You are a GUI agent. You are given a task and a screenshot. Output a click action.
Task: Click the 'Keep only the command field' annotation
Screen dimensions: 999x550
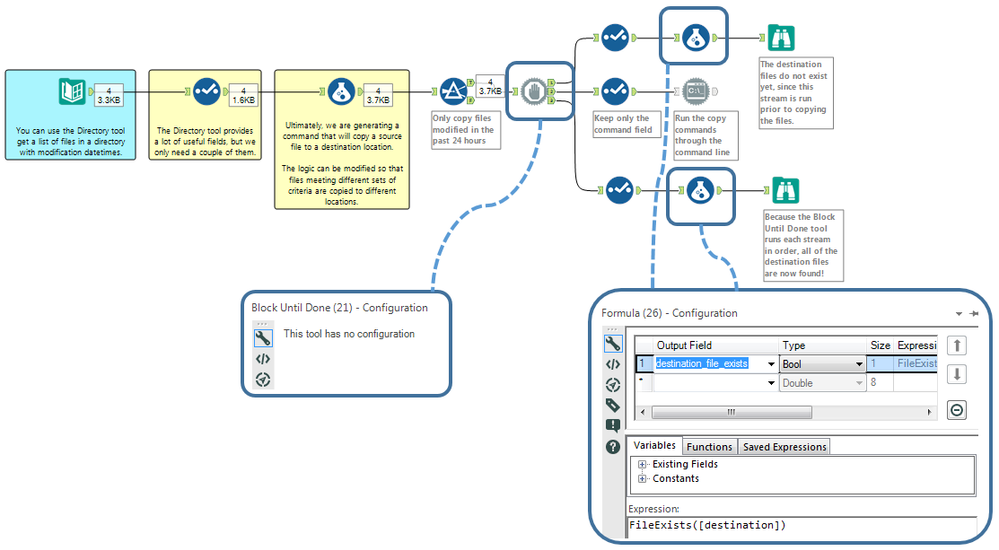(626, 124)
